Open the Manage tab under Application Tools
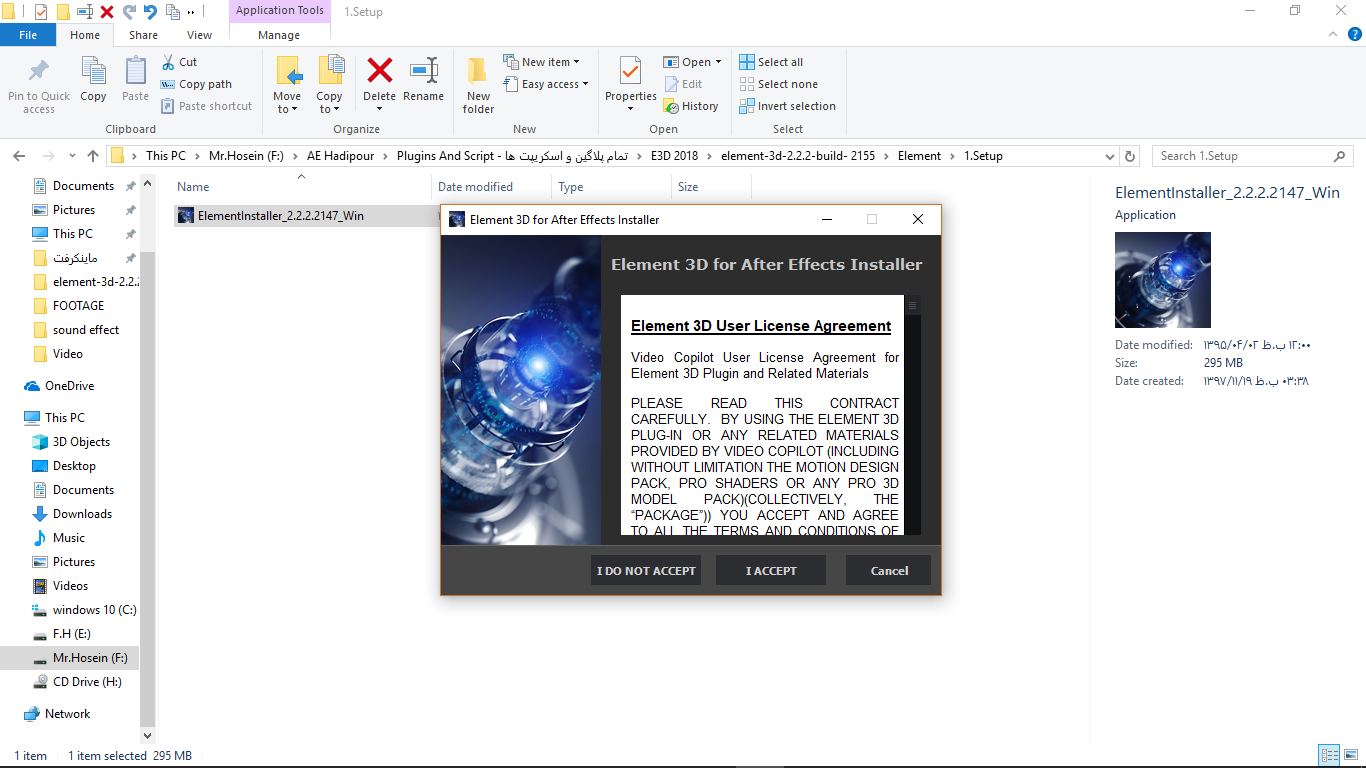Image resolution: width=1366 pixels, height=768 pixels. click(279, 35)
